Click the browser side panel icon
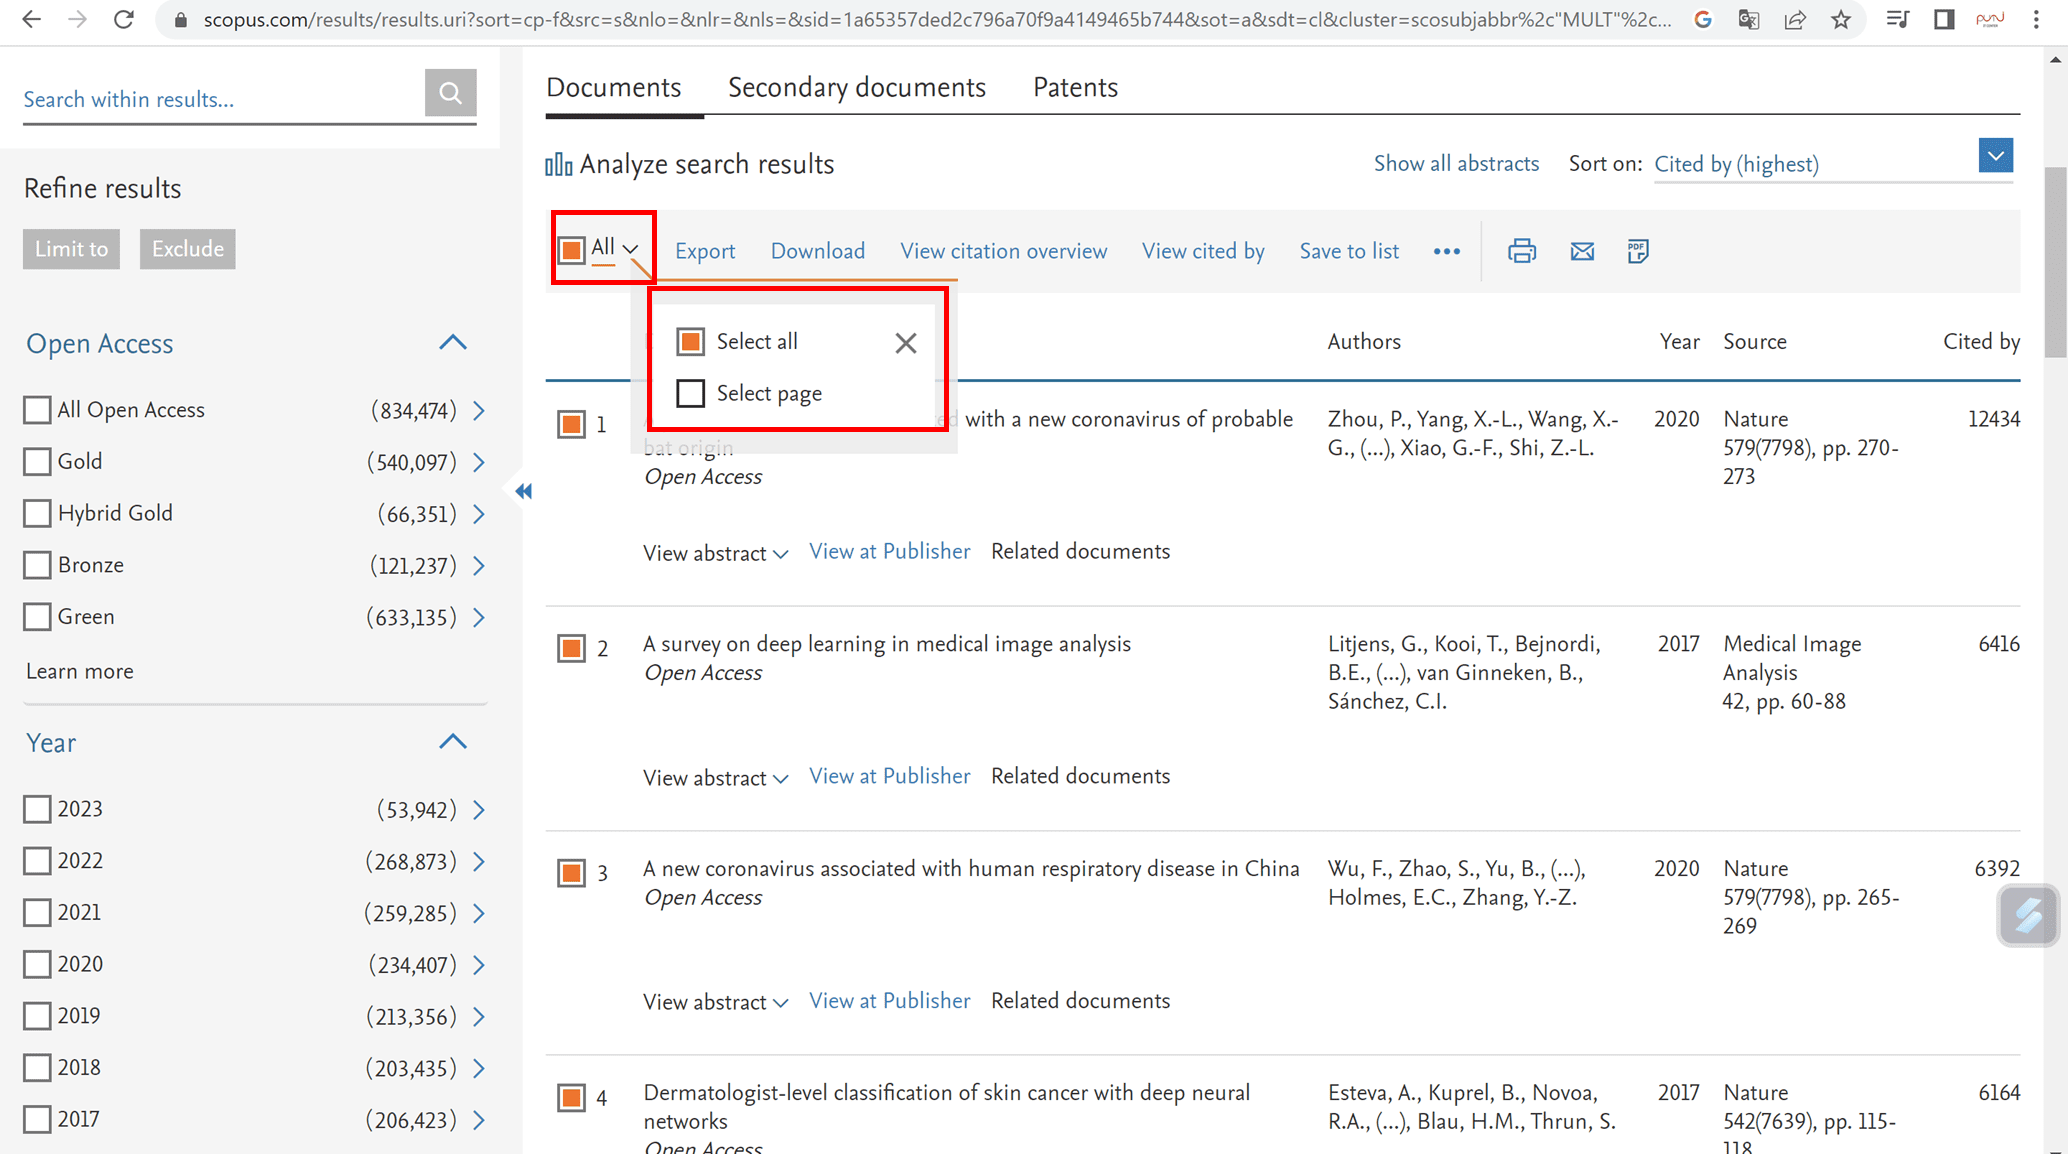This screenshot has width=2068, height=1154. (x=1943, y=19)
